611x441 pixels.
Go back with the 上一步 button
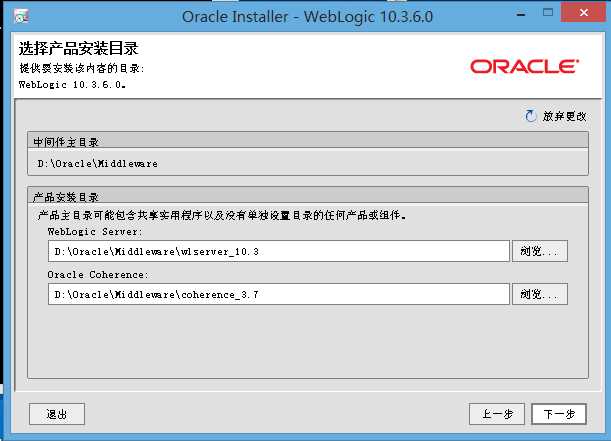497,414
